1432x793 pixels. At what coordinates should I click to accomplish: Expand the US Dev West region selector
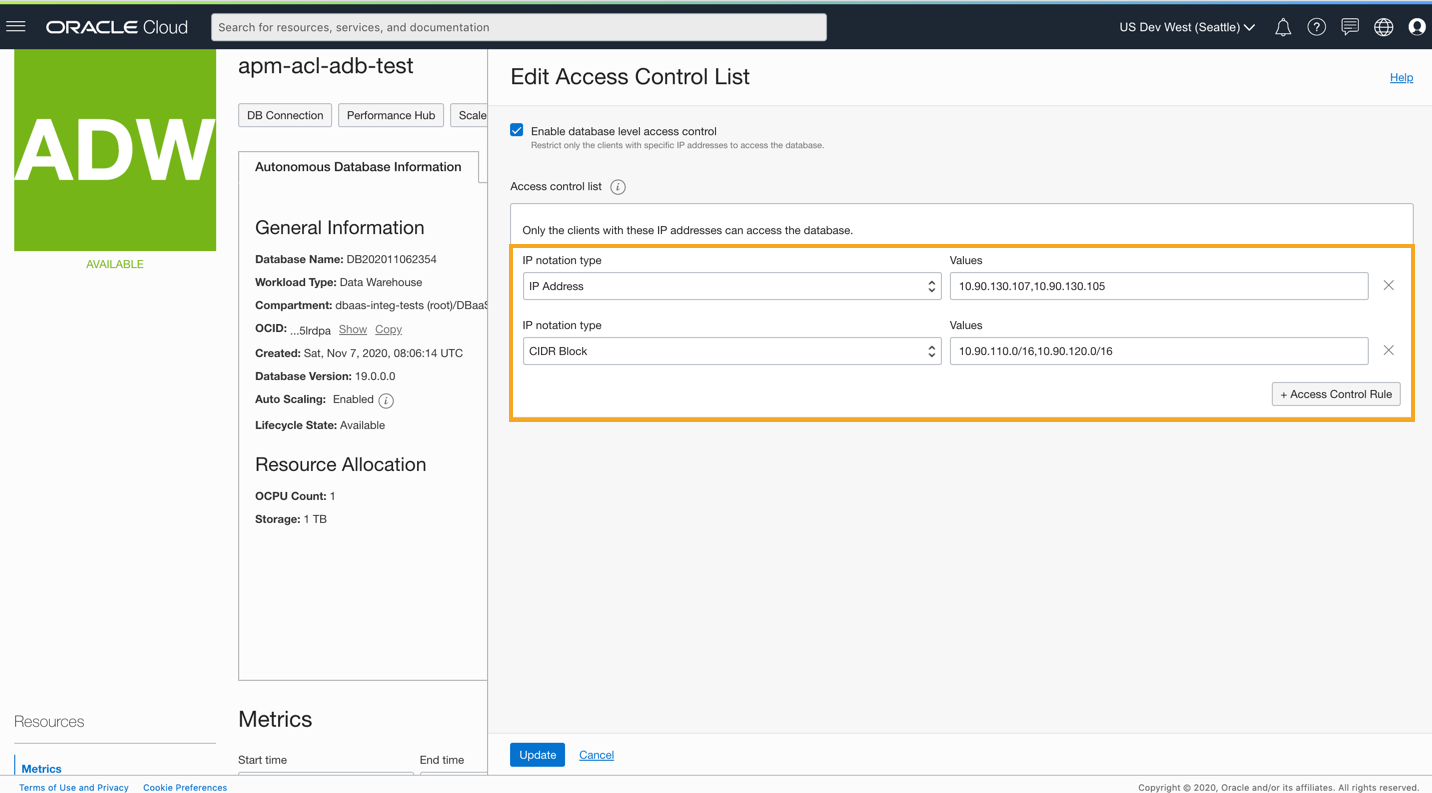tap(1187, 27)
